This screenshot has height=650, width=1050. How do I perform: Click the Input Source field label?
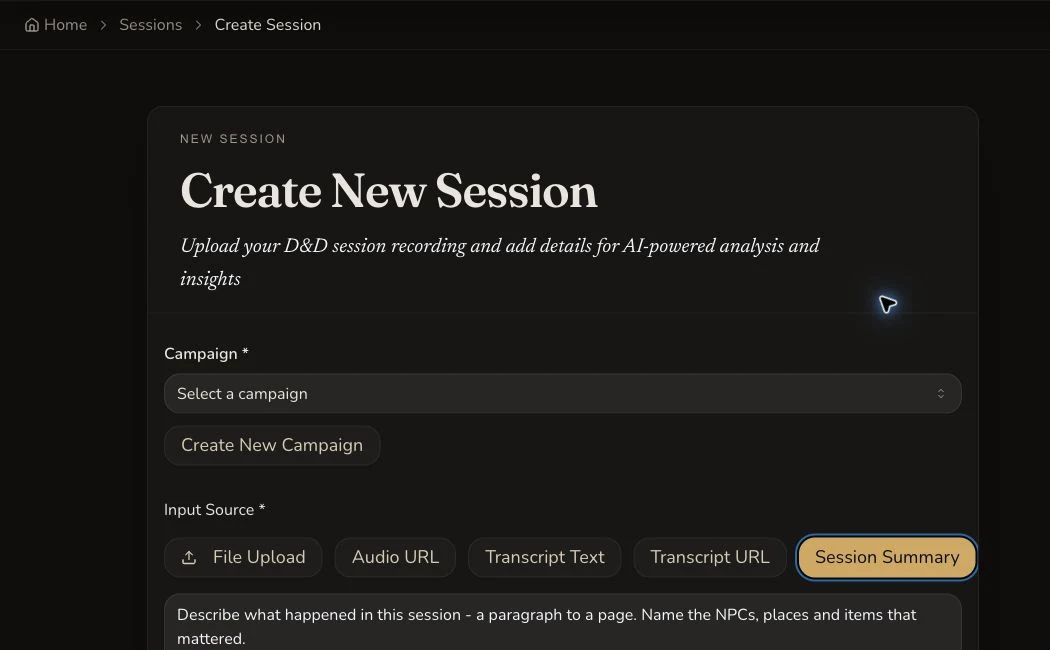coord(214,510)
